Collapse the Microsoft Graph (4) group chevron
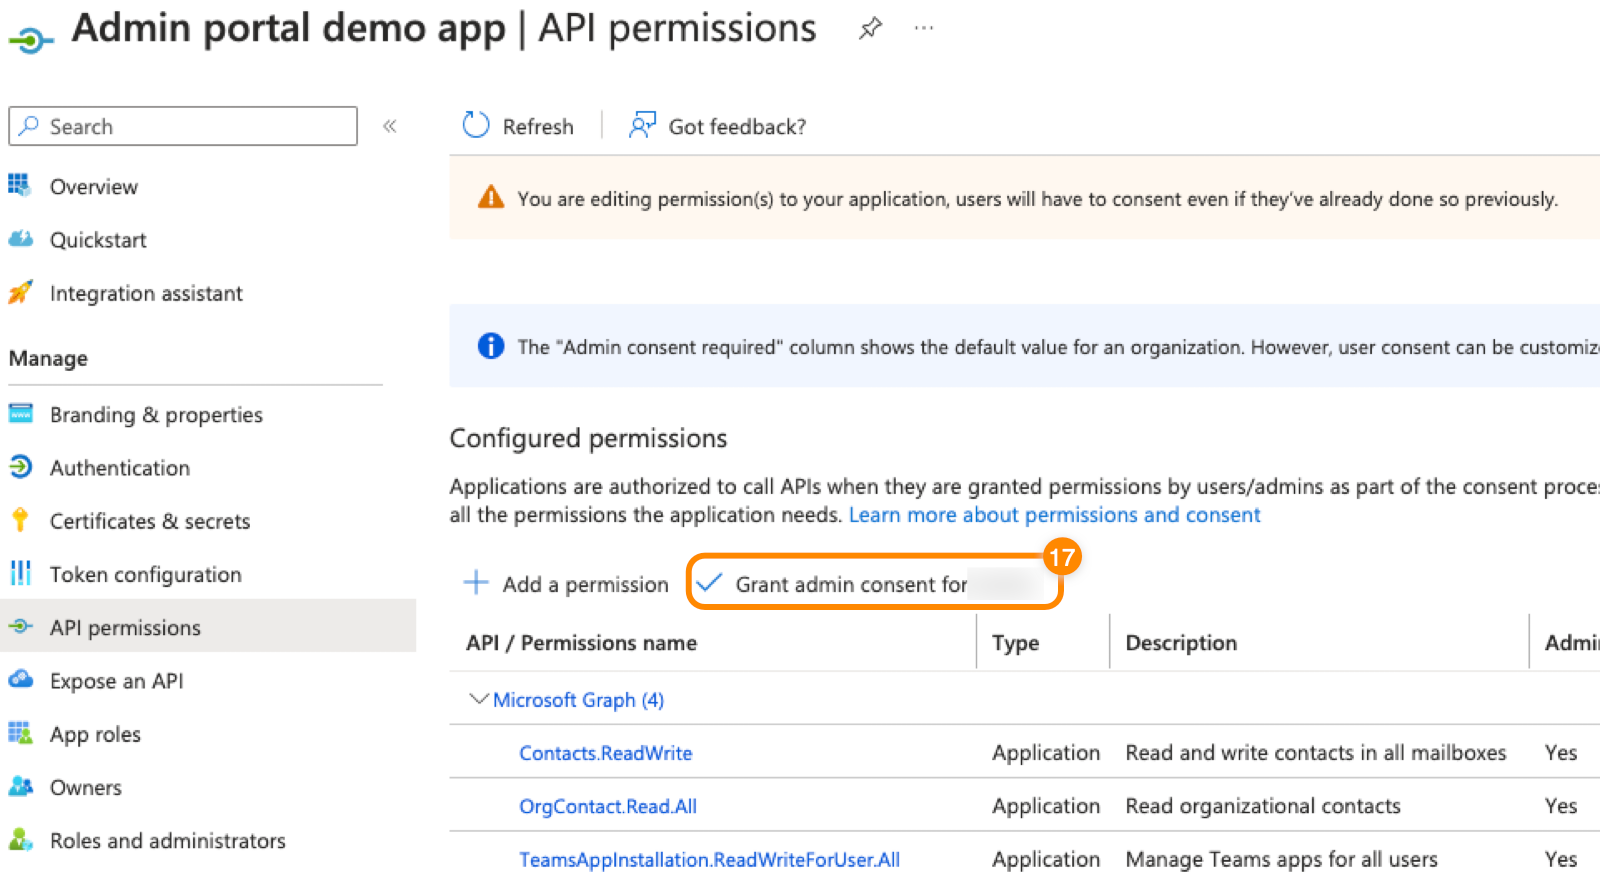Image resolution: width=1600 pixels, height=880 pixels. coord(479,699)
